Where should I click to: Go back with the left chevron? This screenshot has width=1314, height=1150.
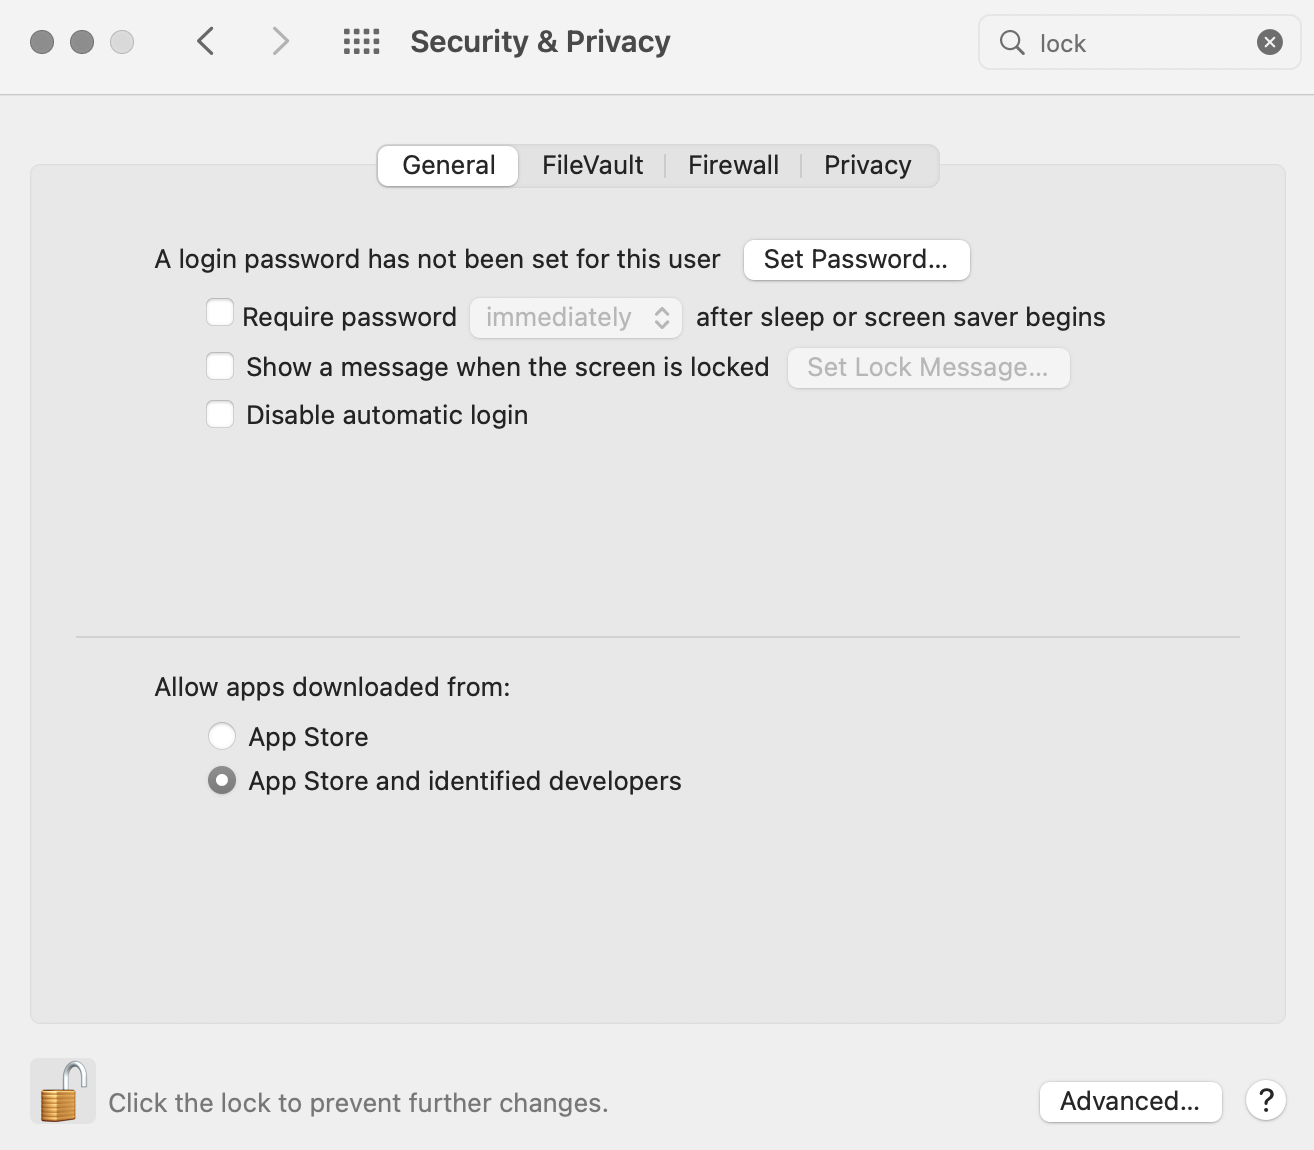click(x=206, y=42)
